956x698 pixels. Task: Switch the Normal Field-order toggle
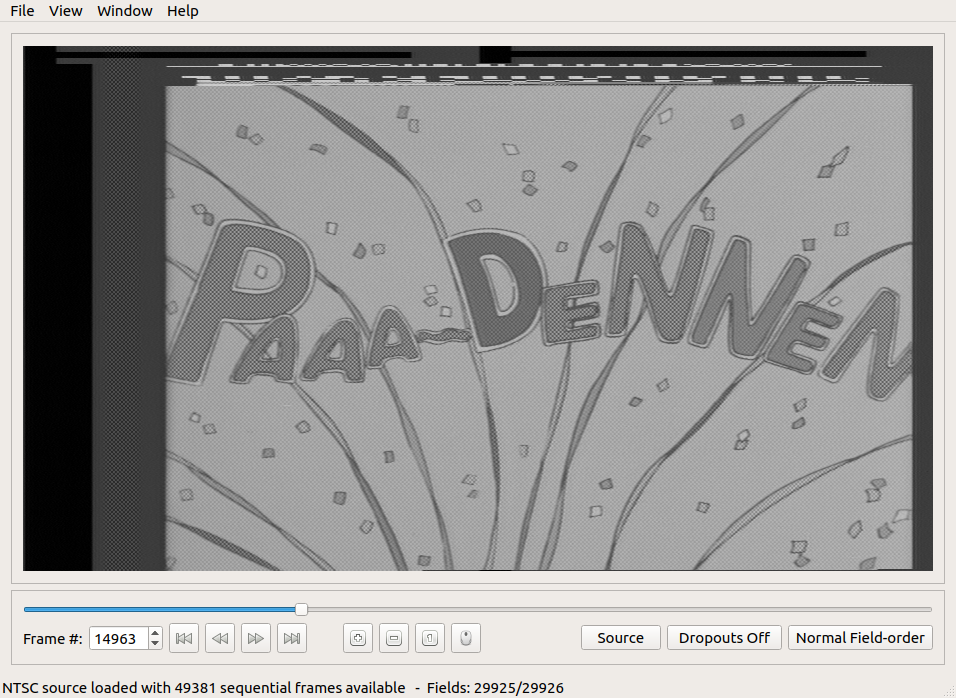tap(860, 638)
